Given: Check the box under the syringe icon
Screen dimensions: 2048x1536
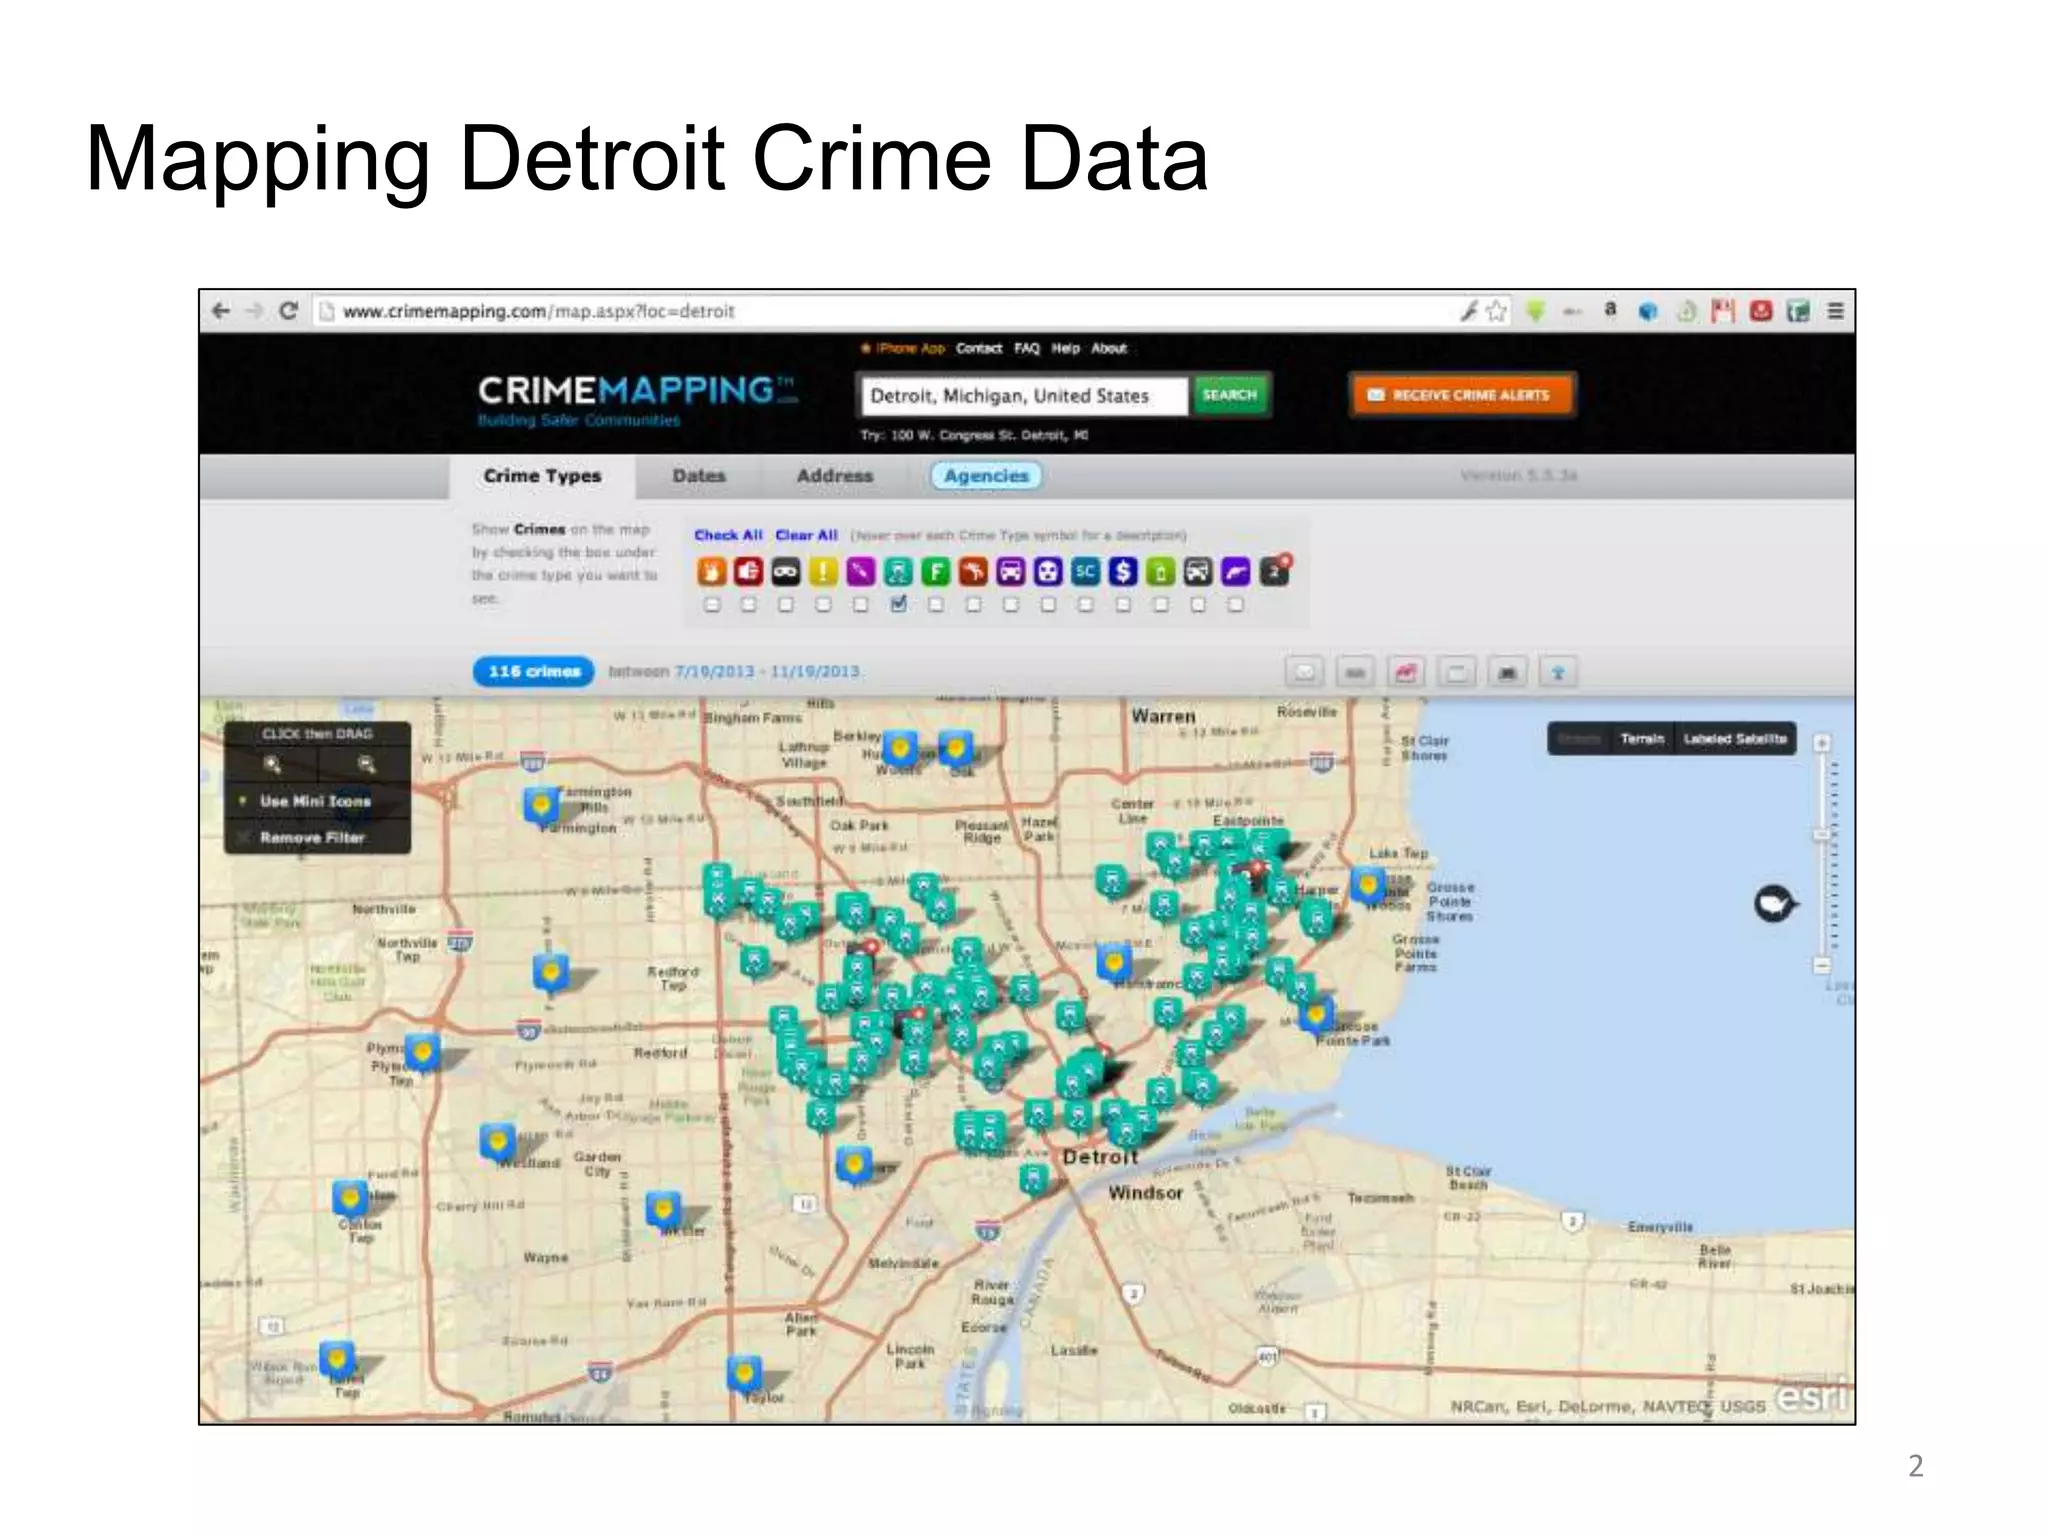Looking at the screenshot, I should pos(861,604).
